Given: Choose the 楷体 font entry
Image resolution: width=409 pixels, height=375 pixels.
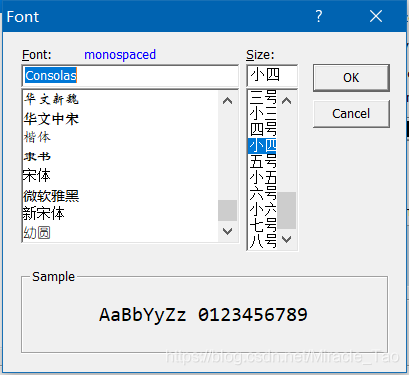Looking at the screenshot, I should pos(37,137).
